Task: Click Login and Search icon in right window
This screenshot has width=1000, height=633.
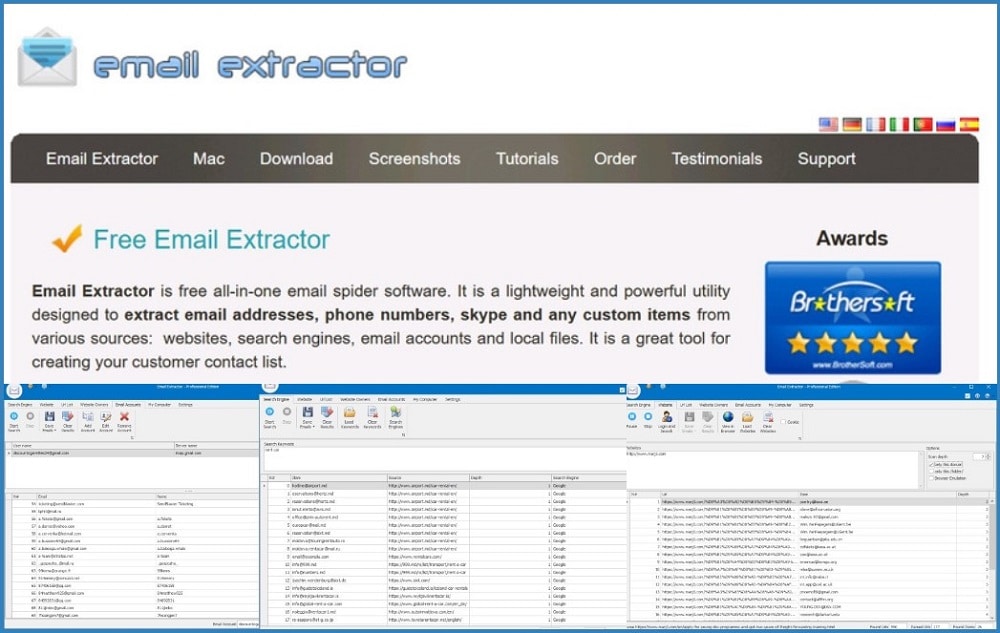Action: click(x=667, y=417)
